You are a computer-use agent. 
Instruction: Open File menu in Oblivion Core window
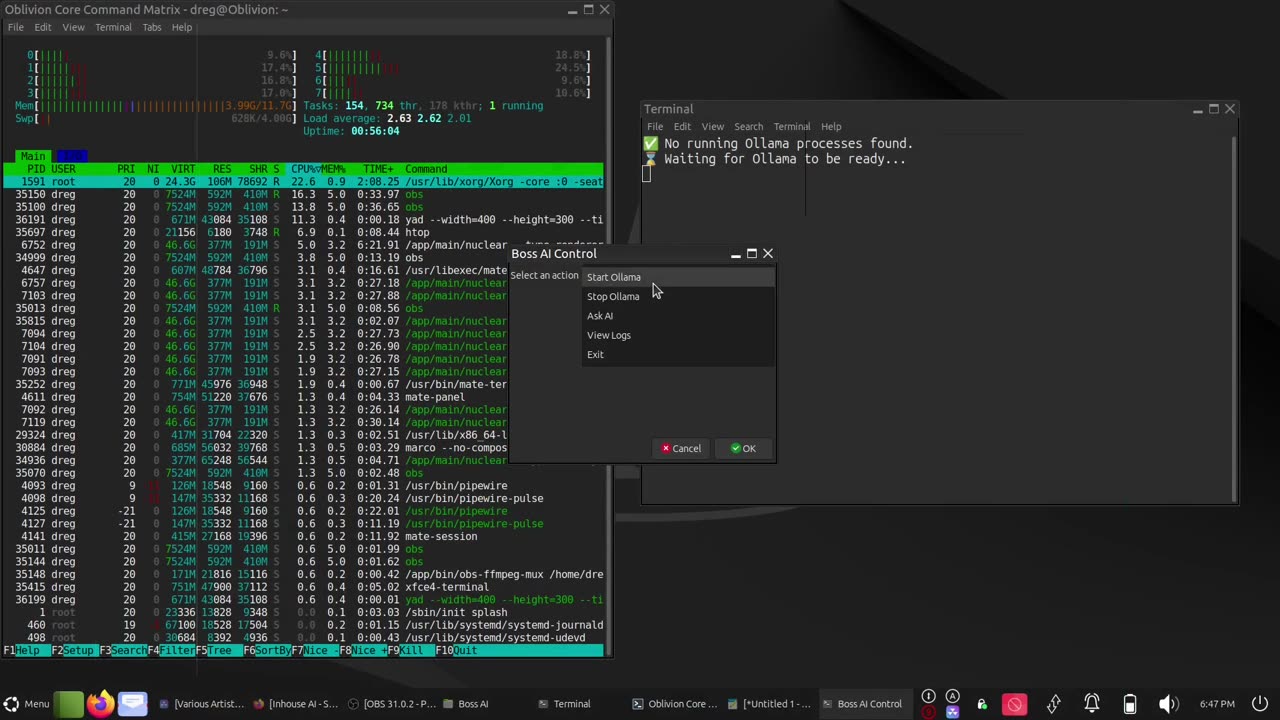pos(16,27)
